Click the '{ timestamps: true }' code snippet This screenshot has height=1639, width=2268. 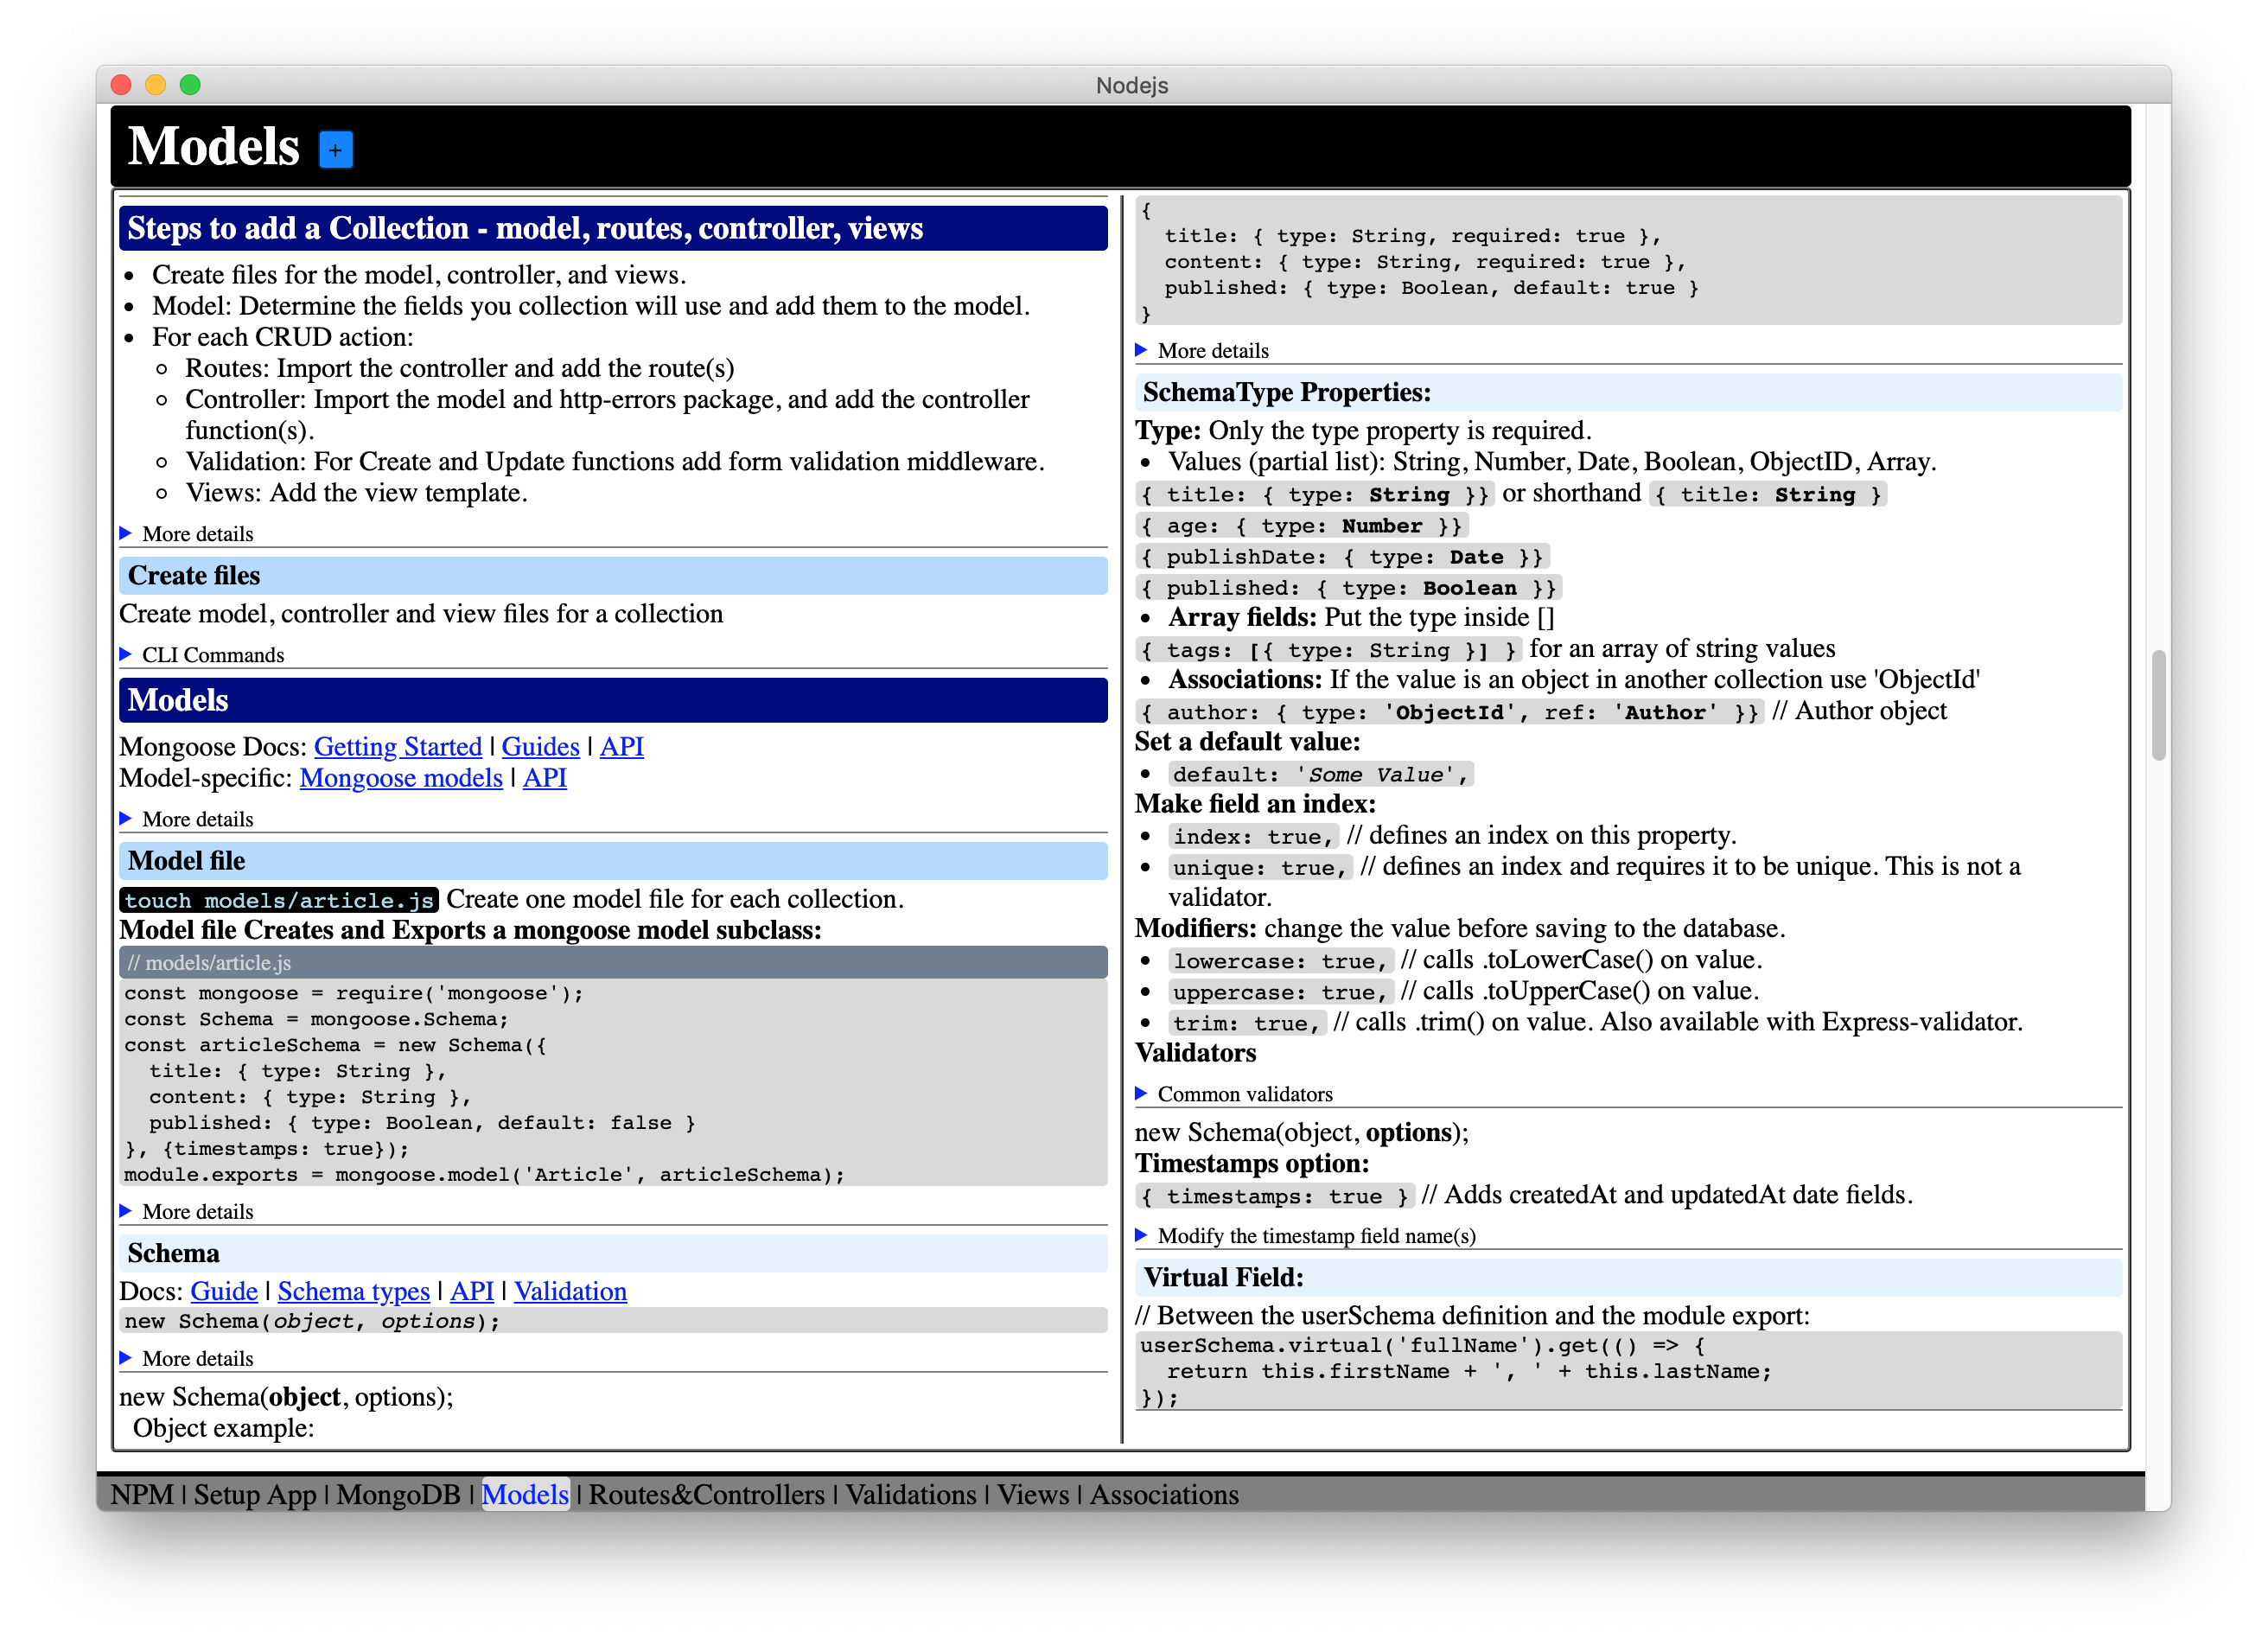coord(1275,1197)
